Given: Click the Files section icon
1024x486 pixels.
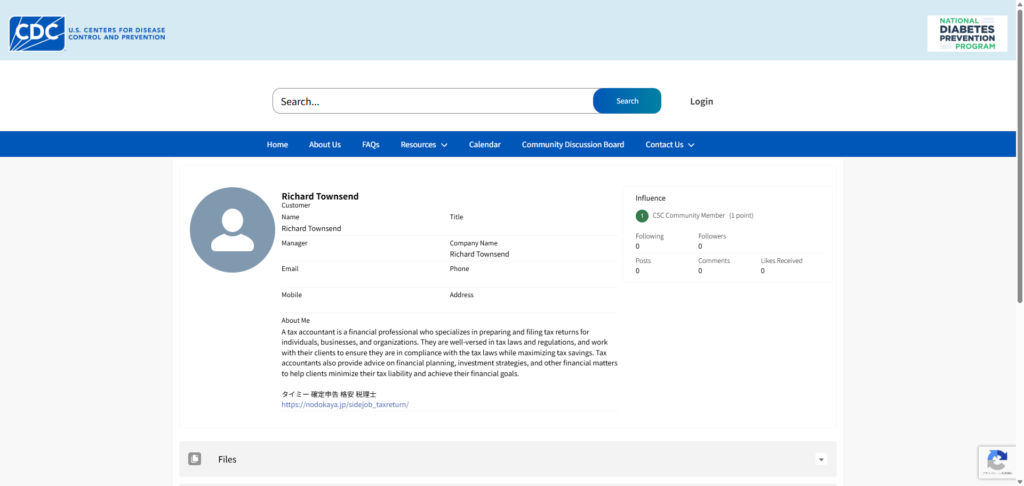Looking at the screenshot, I should [x=195, y=459].
